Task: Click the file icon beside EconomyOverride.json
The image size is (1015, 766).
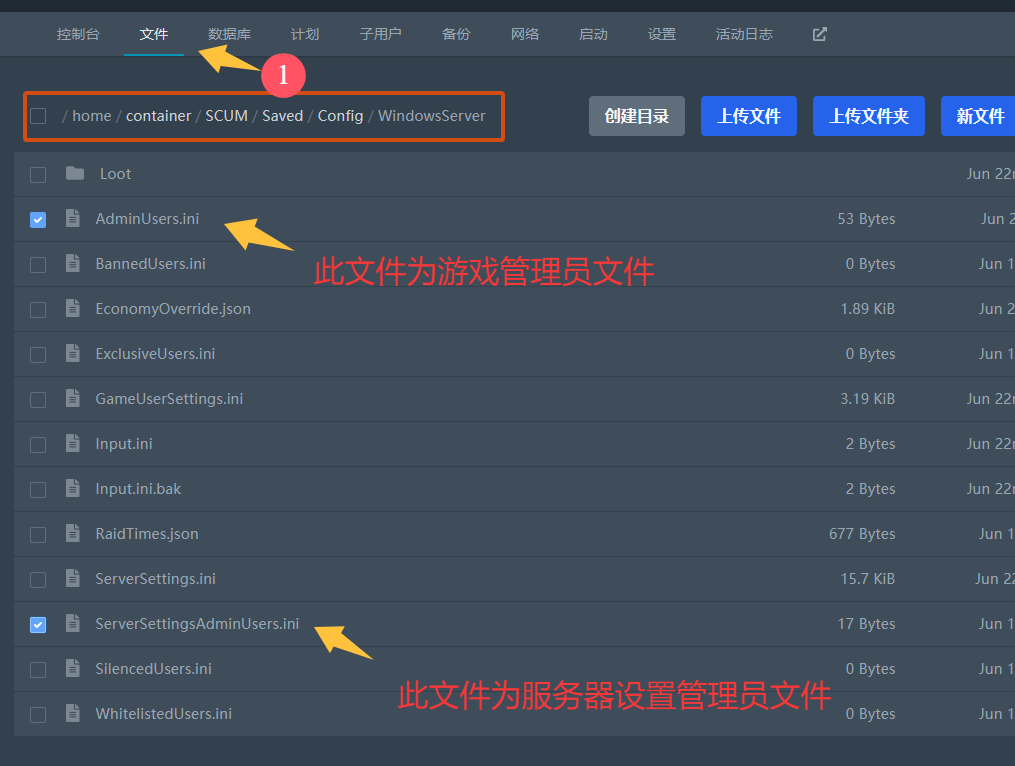Action: [72, 308]
